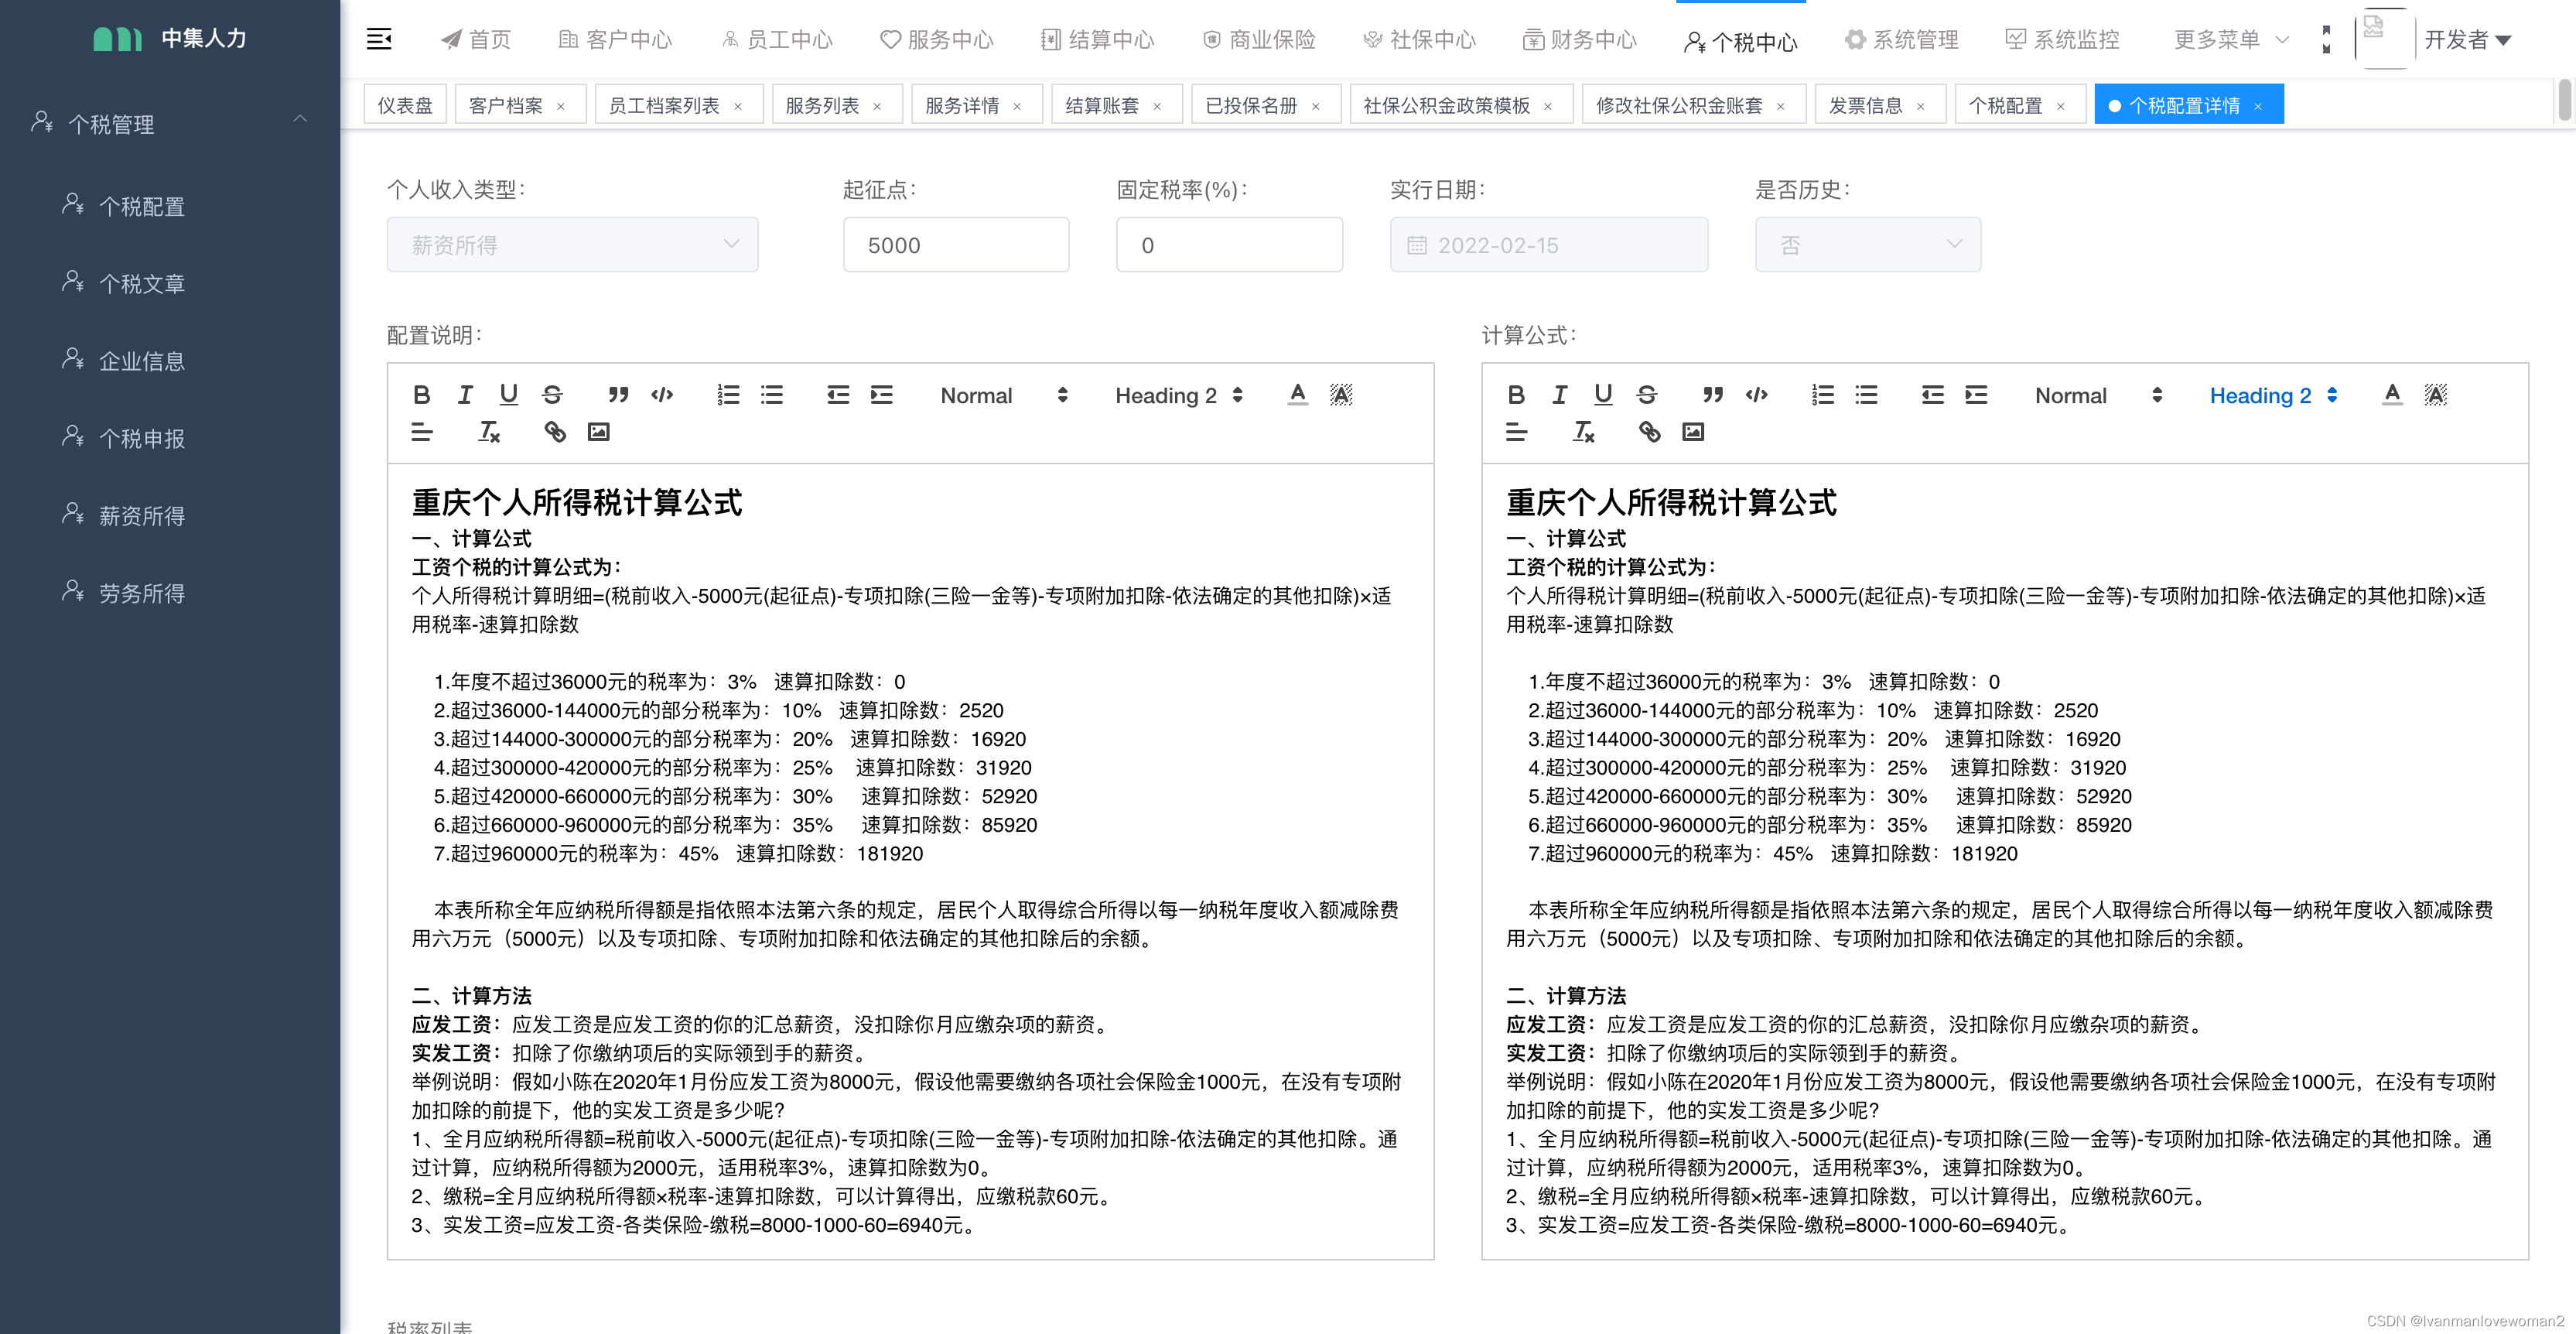
Task: Open background color picker in 配置说明 editor
Action: pyautogui.click(x=1341, y=395)
